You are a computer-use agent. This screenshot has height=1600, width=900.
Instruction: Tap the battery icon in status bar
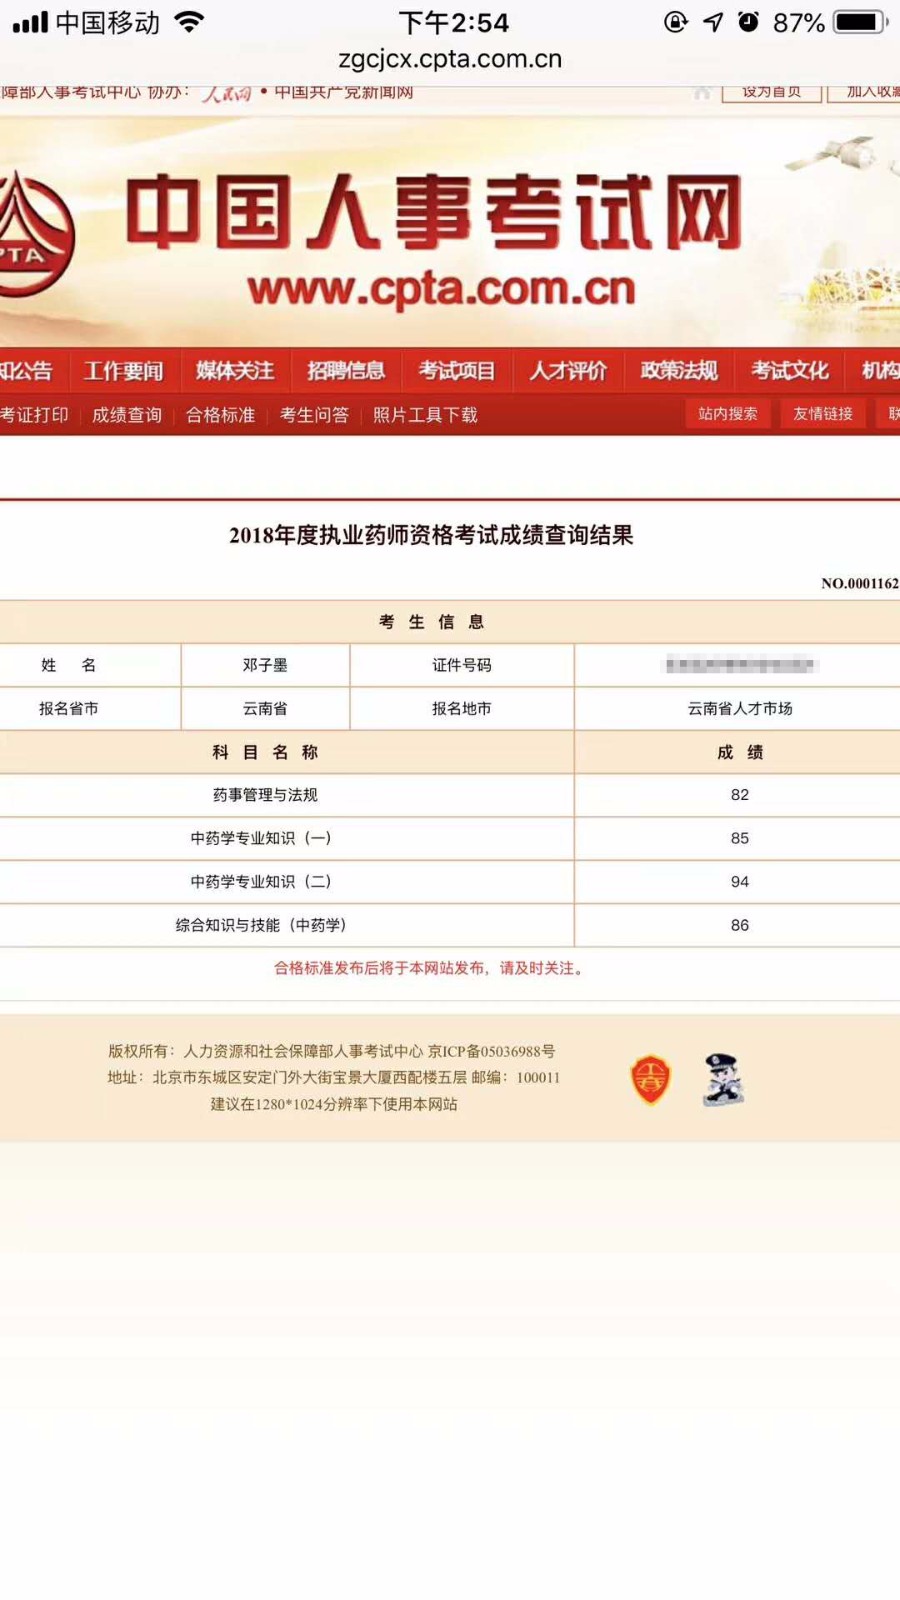tap(861, 22)
